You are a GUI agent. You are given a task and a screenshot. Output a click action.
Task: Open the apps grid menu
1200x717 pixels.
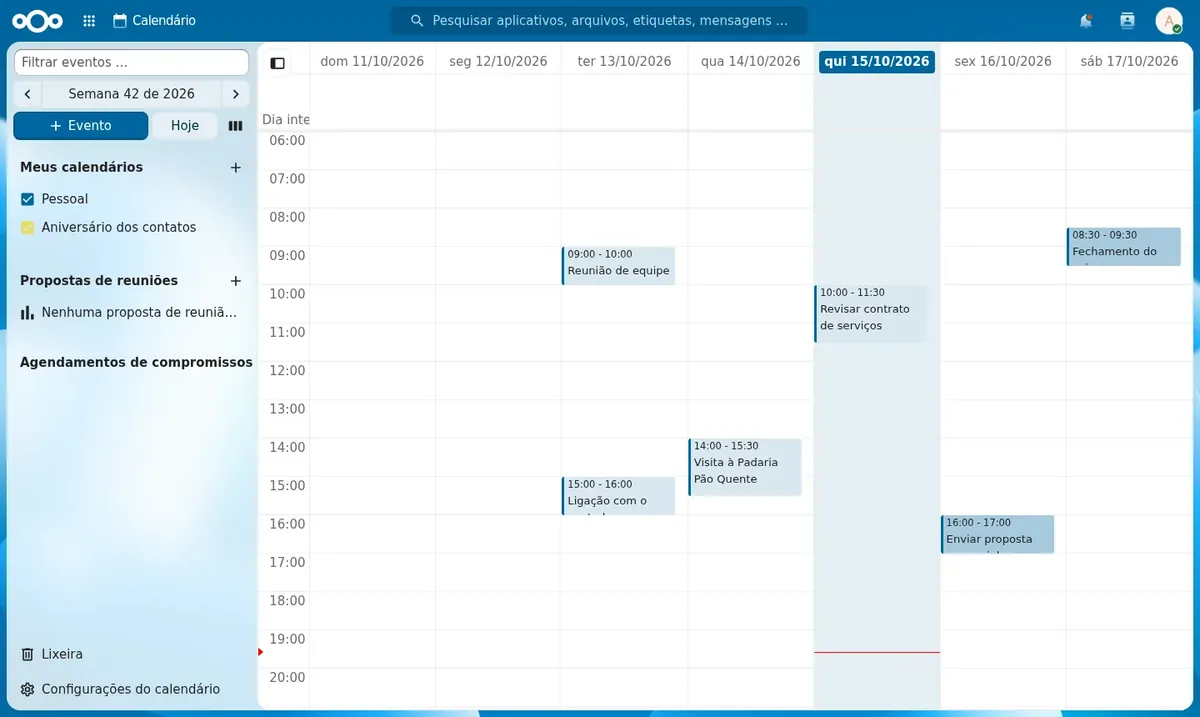pyautogui.click(x=89, y=20)
